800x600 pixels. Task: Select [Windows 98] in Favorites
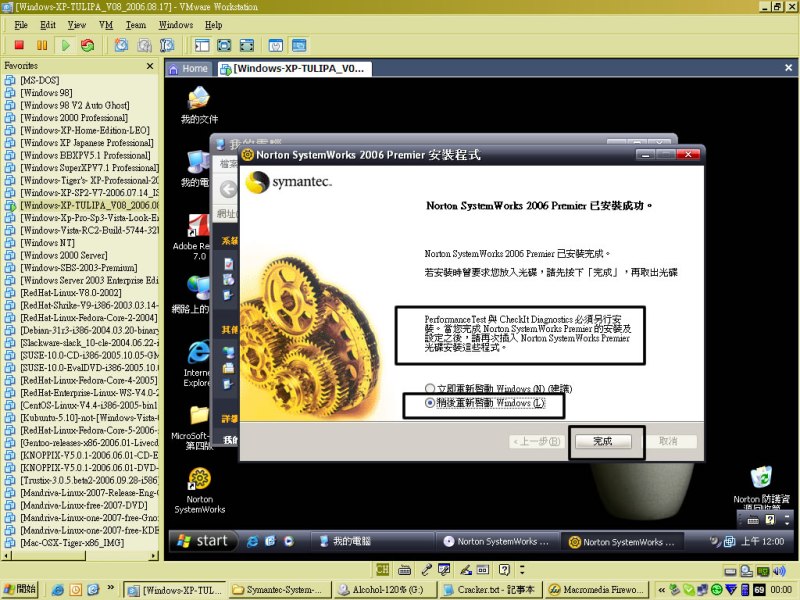[46, 93]
